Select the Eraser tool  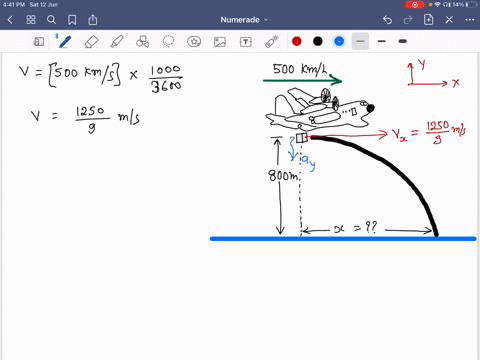click(91, 42)
